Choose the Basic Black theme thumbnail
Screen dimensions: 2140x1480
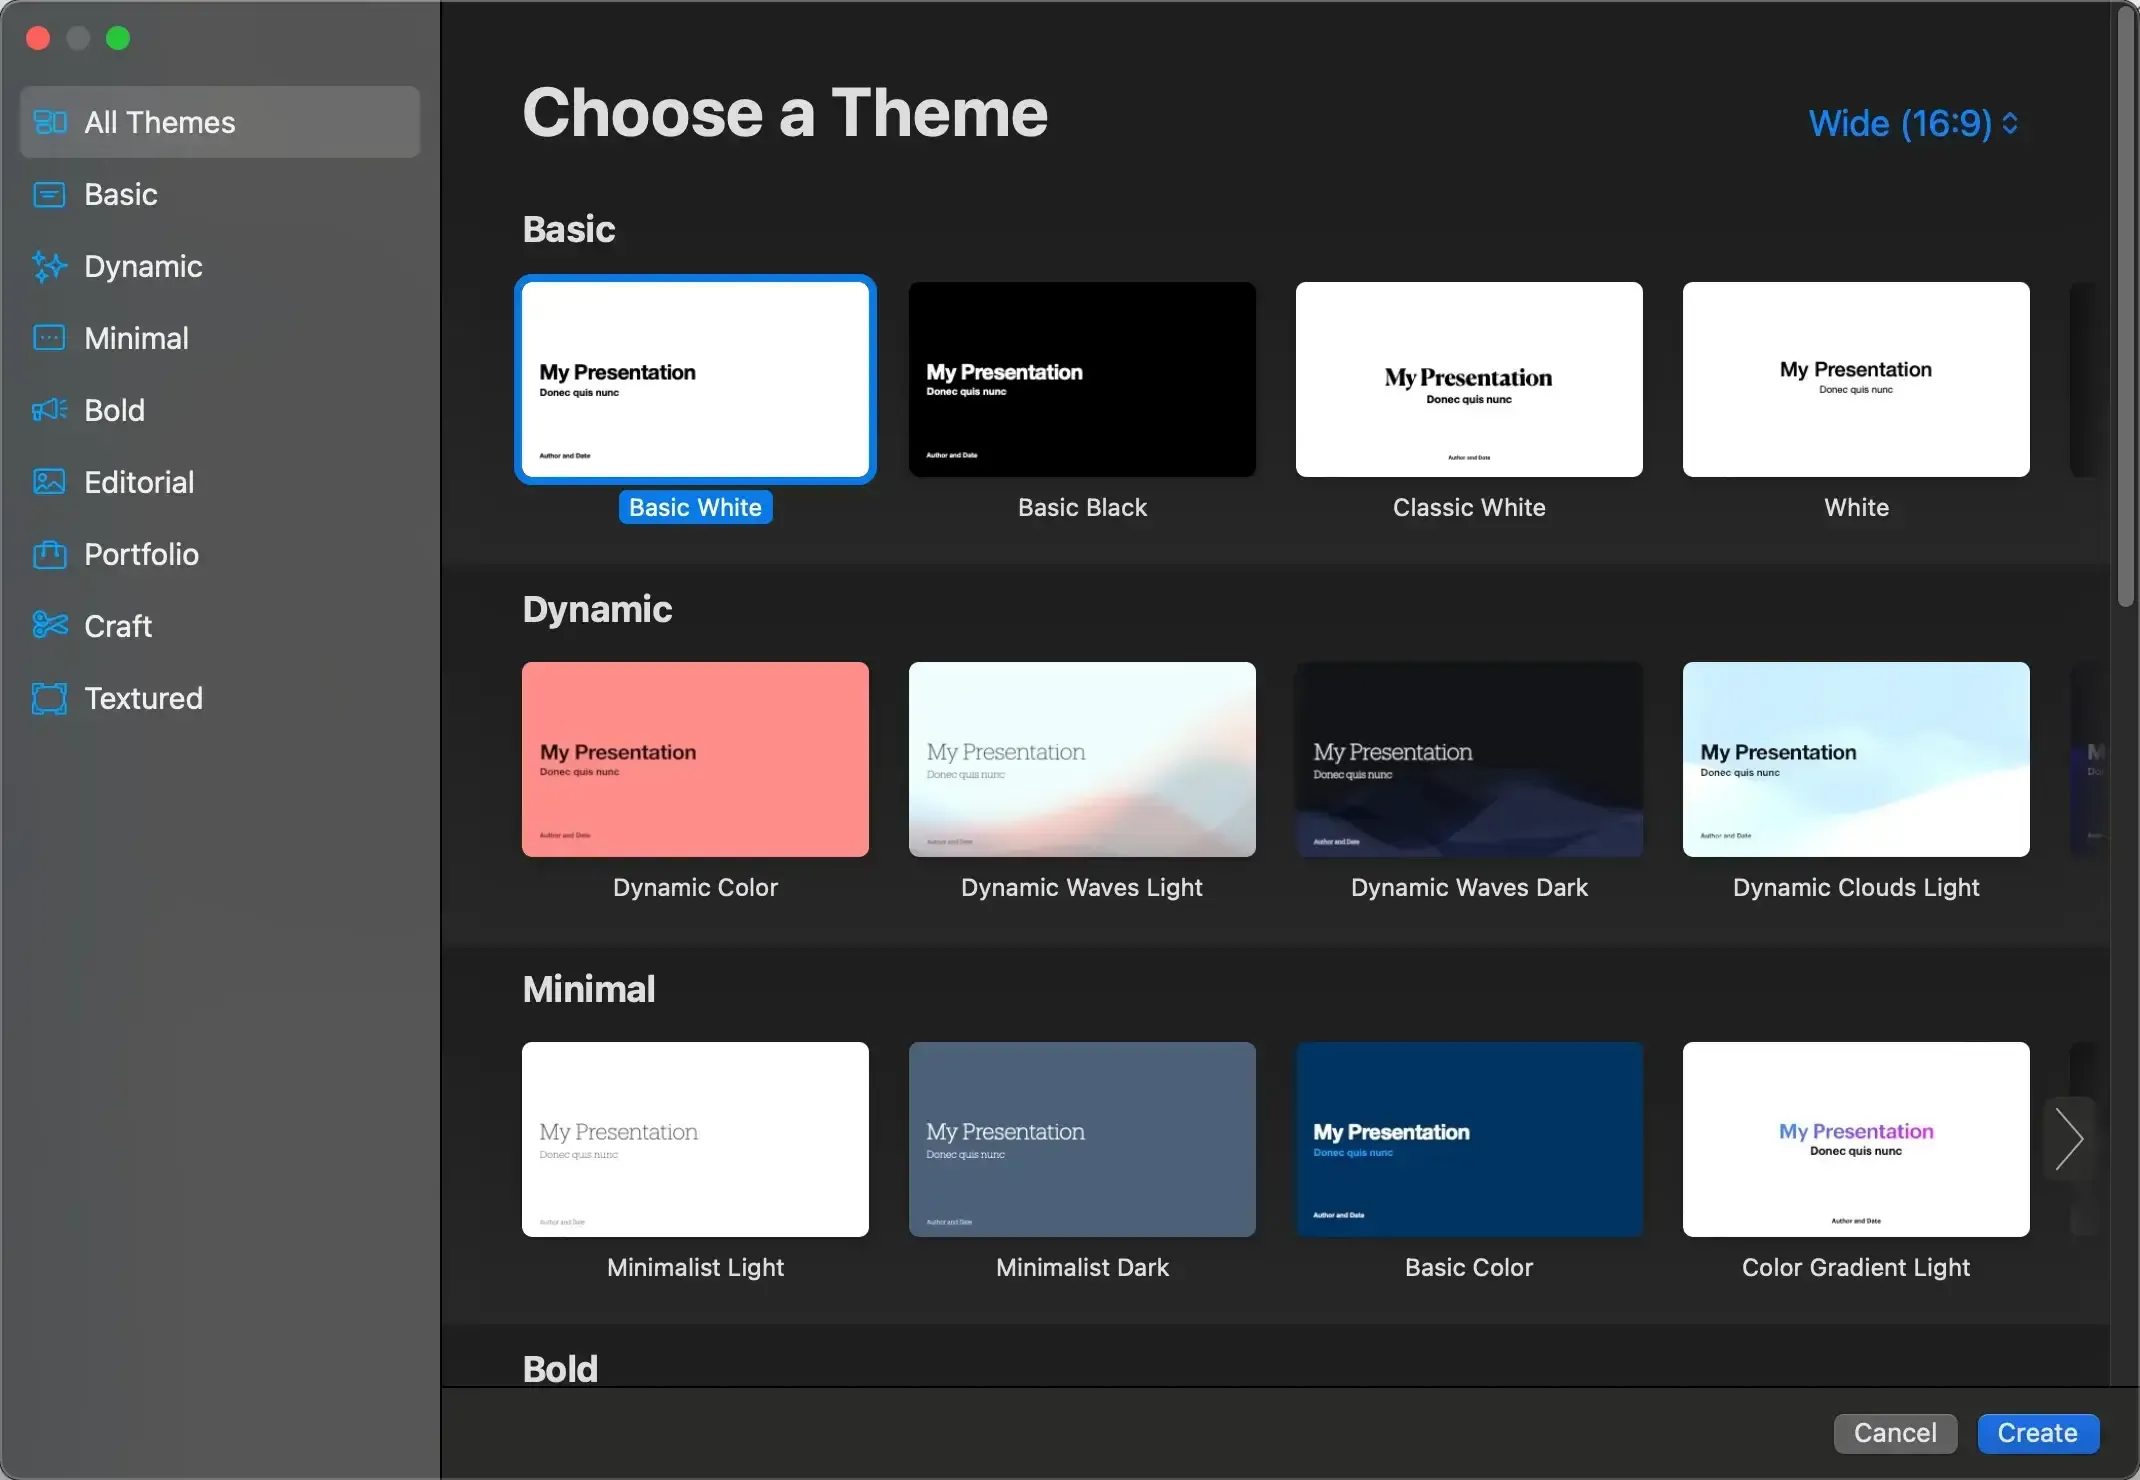tap(1082, 379)
